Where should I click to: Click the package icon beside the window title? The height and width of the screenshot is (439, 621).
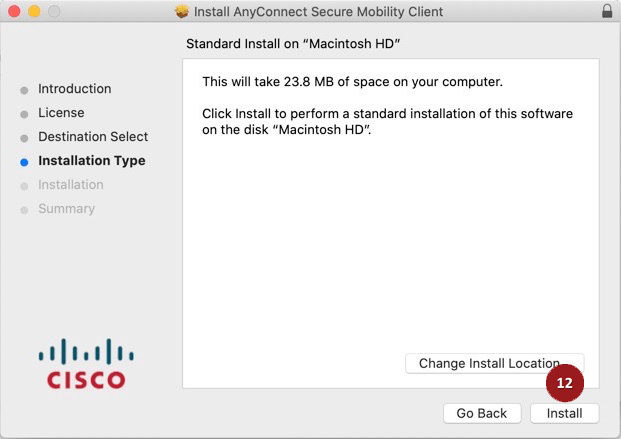[181, 12]
